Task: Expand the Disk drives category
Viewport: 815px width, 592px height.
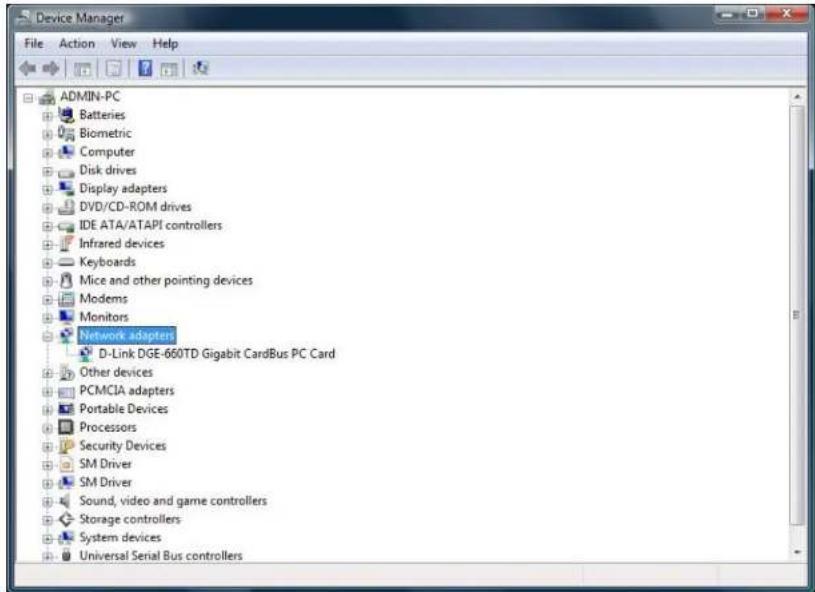Action: [x=47, y=171]
